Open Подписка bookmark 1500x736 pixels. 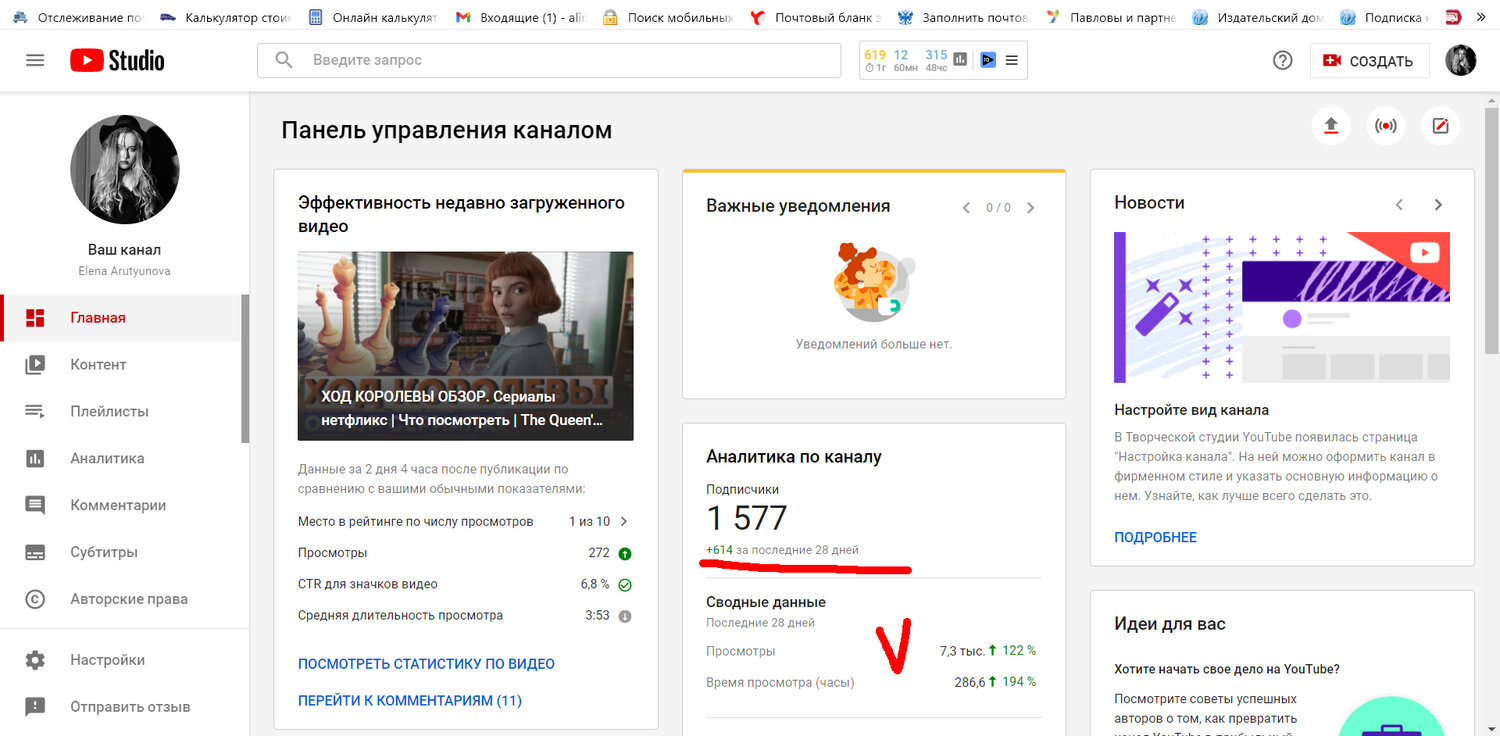[x=1386, y=17]
